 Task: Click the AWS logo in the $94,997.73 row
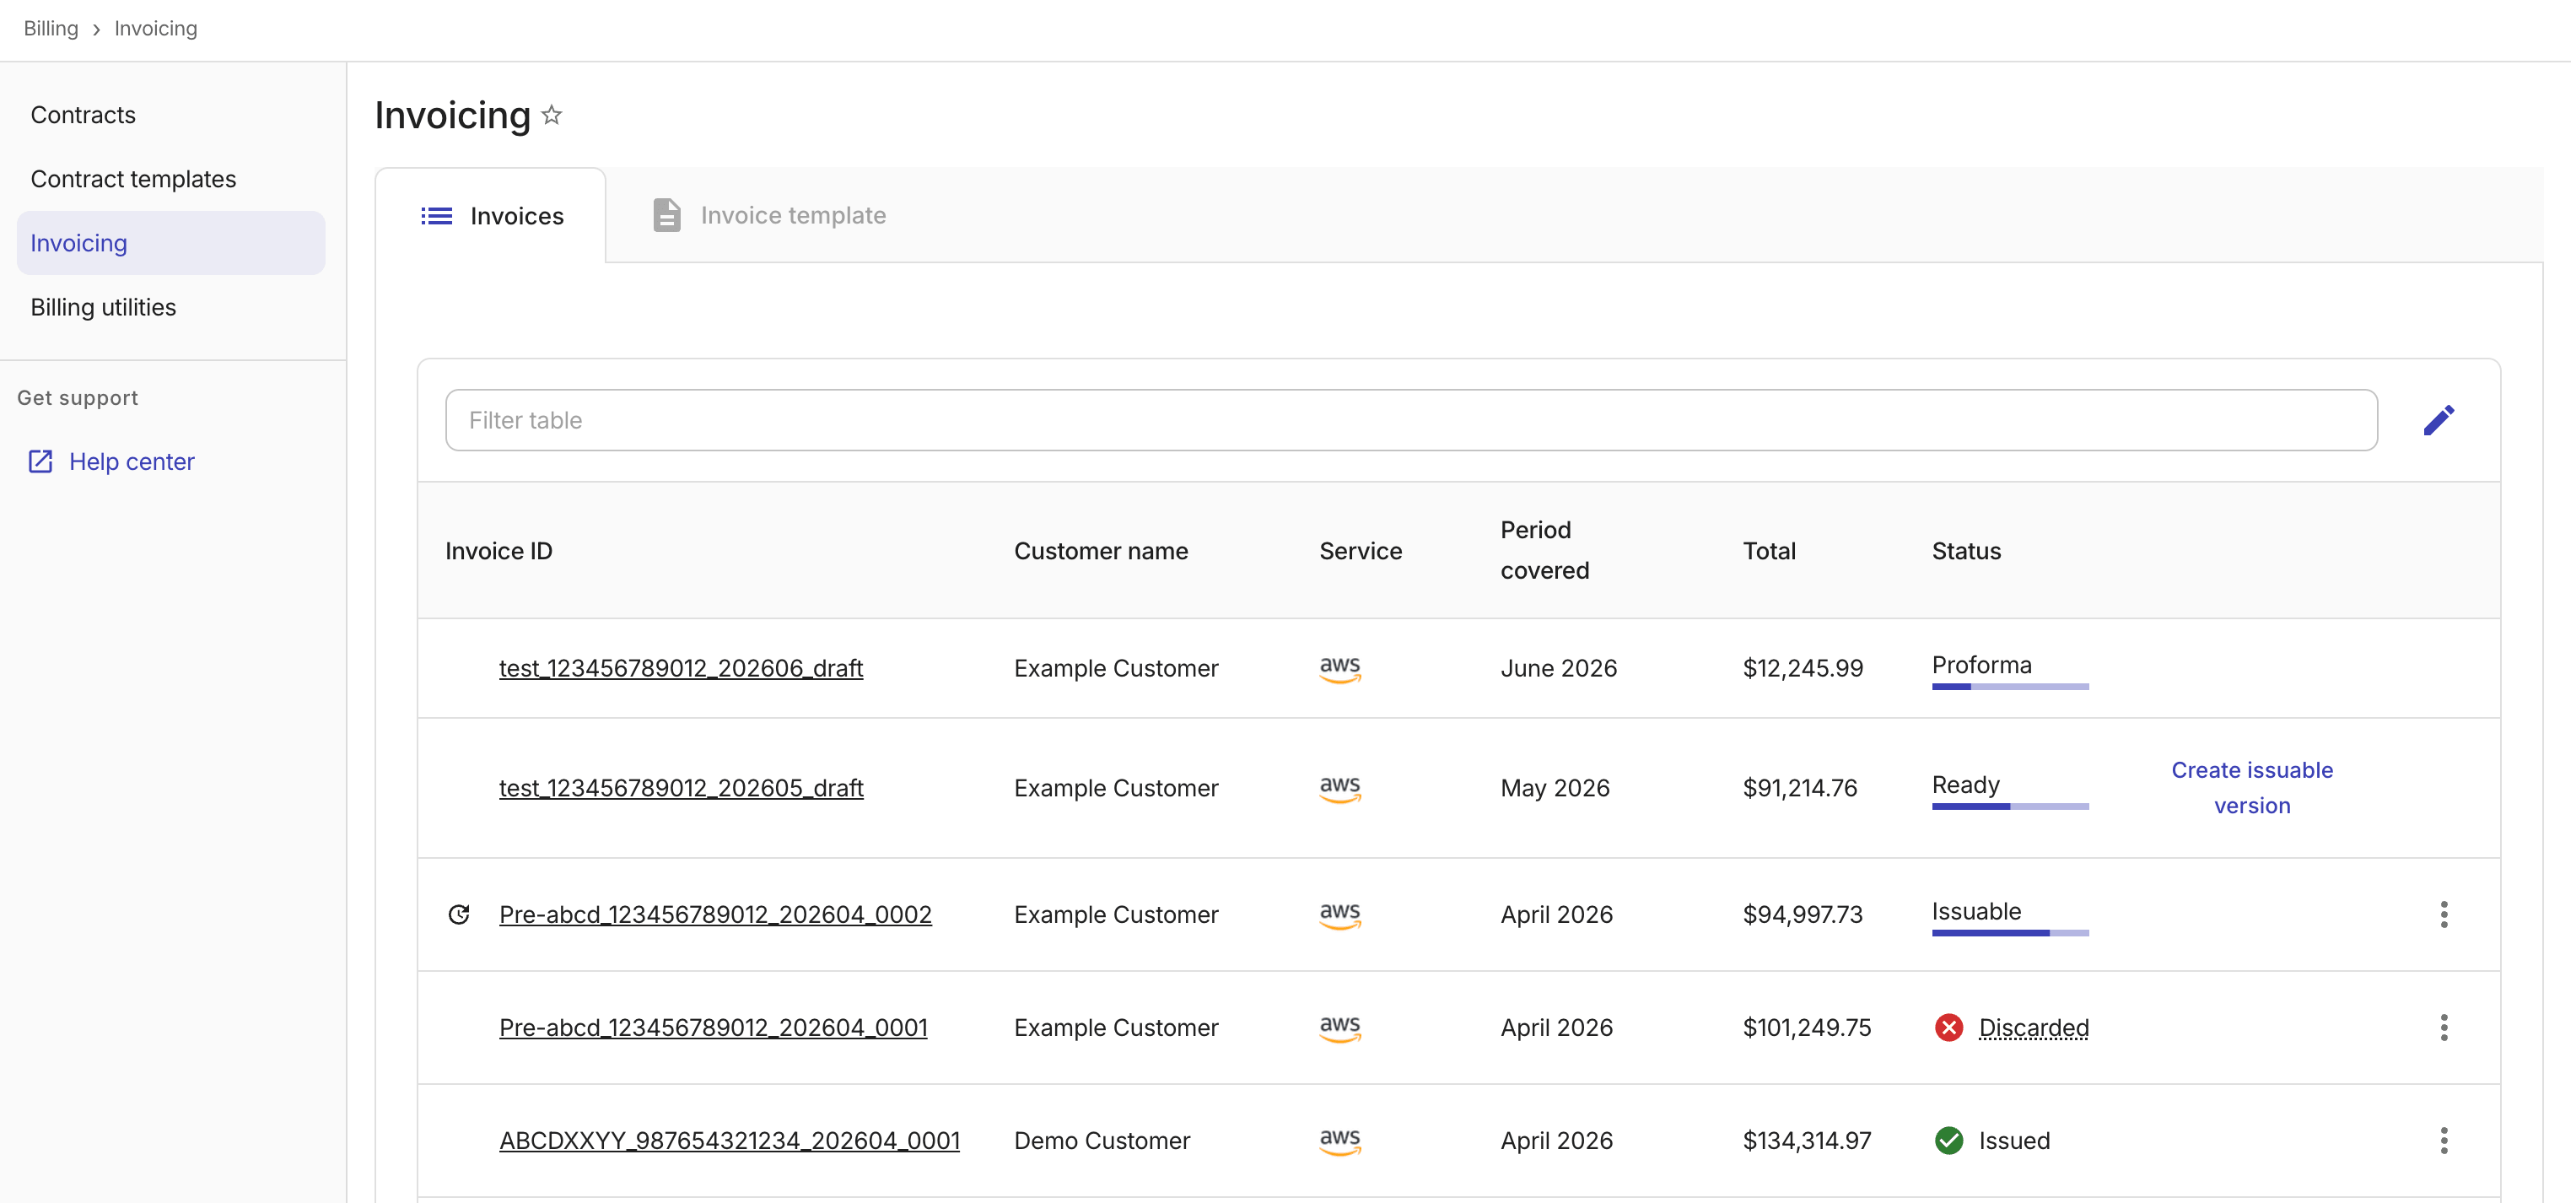(x=1340, y=915)
